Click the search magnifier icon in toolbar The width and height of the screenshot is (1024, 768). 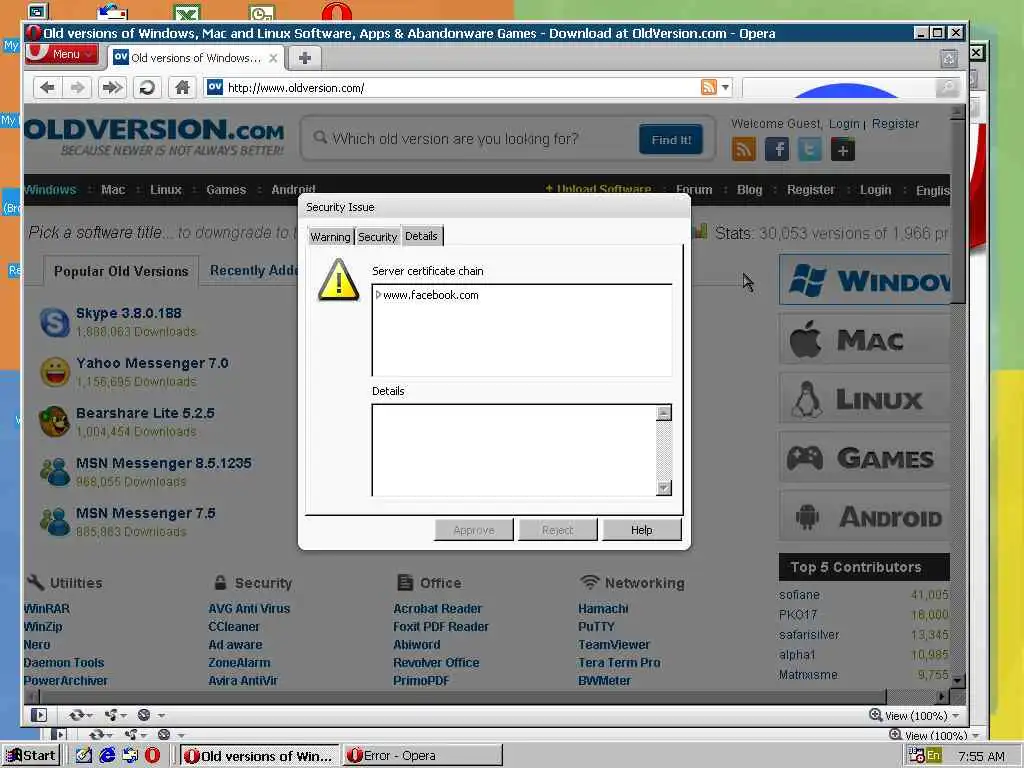click(947, 88)
